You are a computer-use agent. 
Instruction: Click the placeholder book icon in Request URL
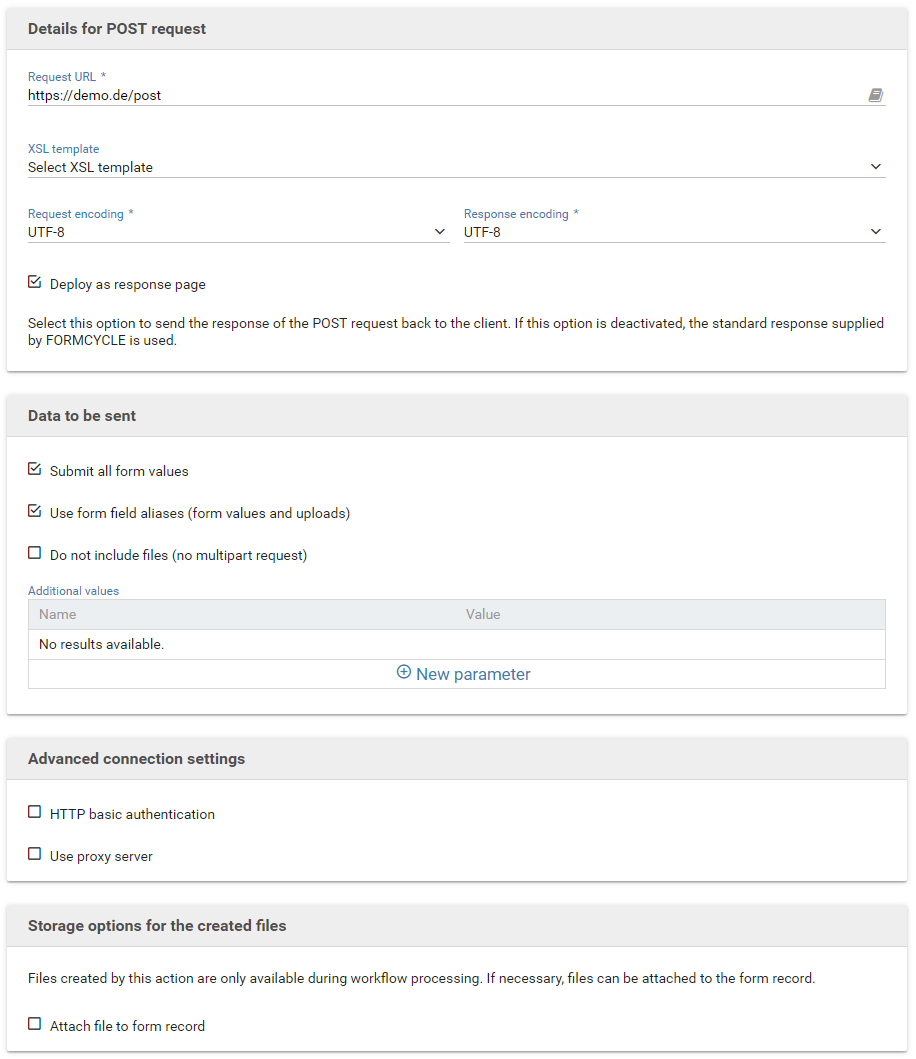pos(875,95)
